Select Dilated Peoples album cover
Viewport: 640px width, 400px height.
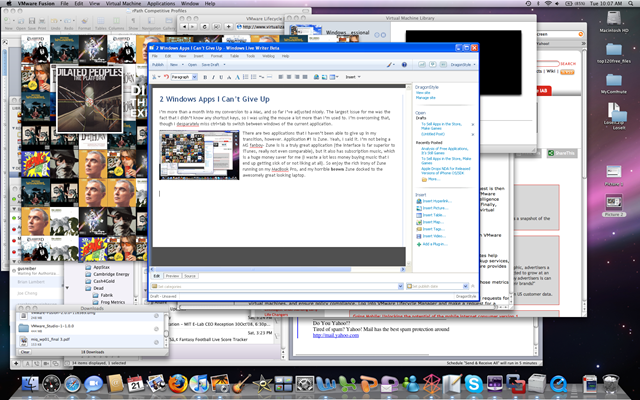click(89, 99)
